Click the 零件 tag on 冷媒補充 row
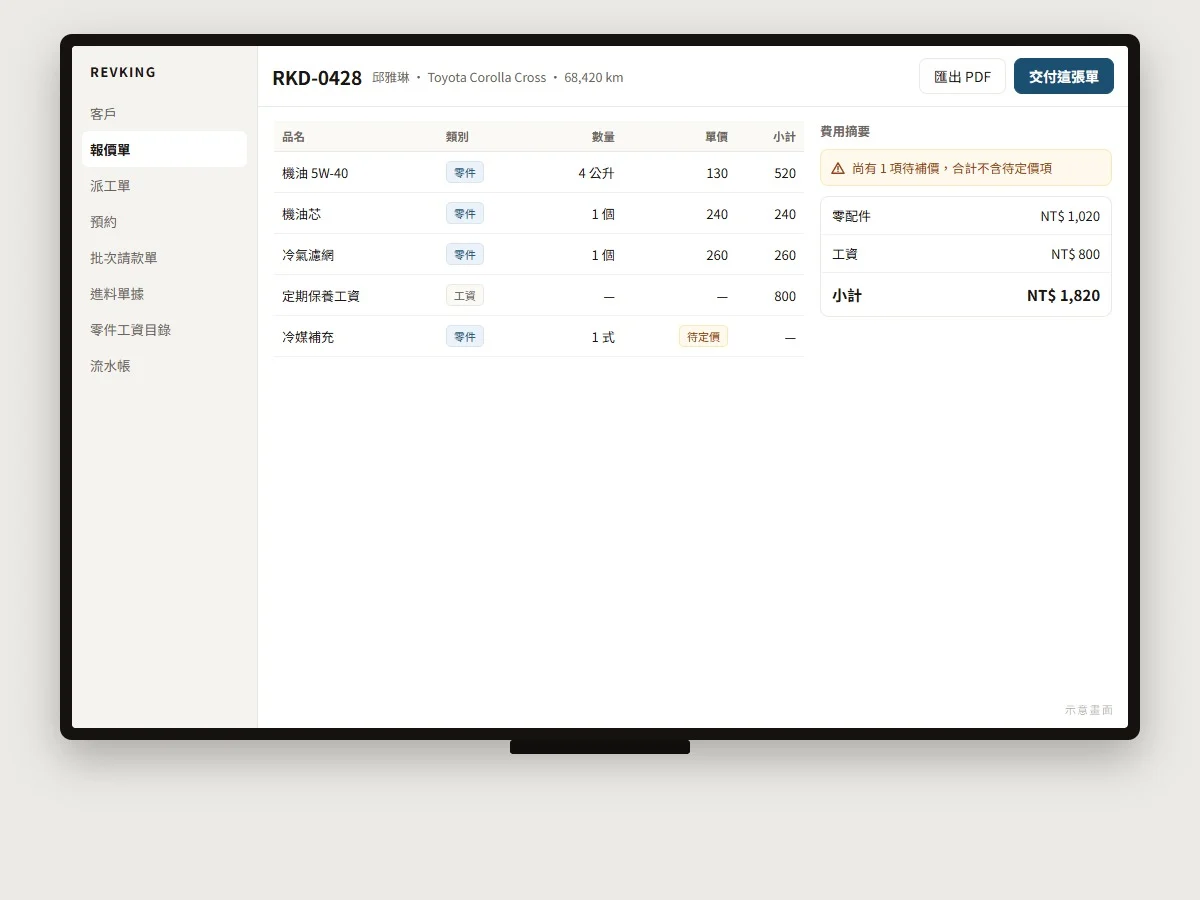 click(465, 337)
